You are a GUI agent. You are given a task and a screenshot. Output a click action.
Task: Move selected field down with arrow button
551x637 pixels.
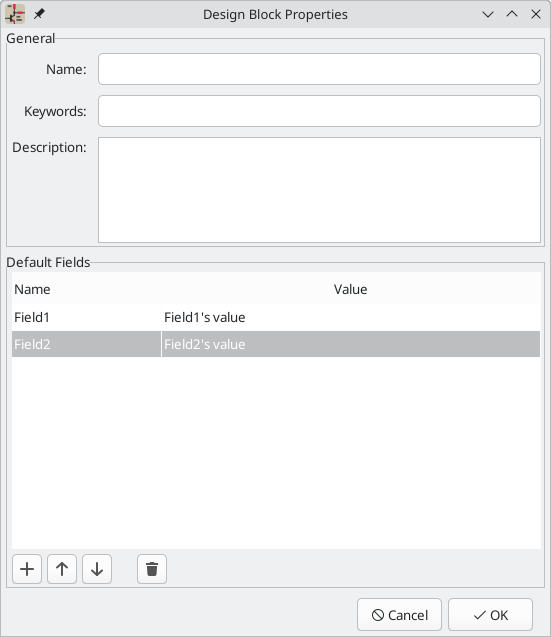click(97, 569)
